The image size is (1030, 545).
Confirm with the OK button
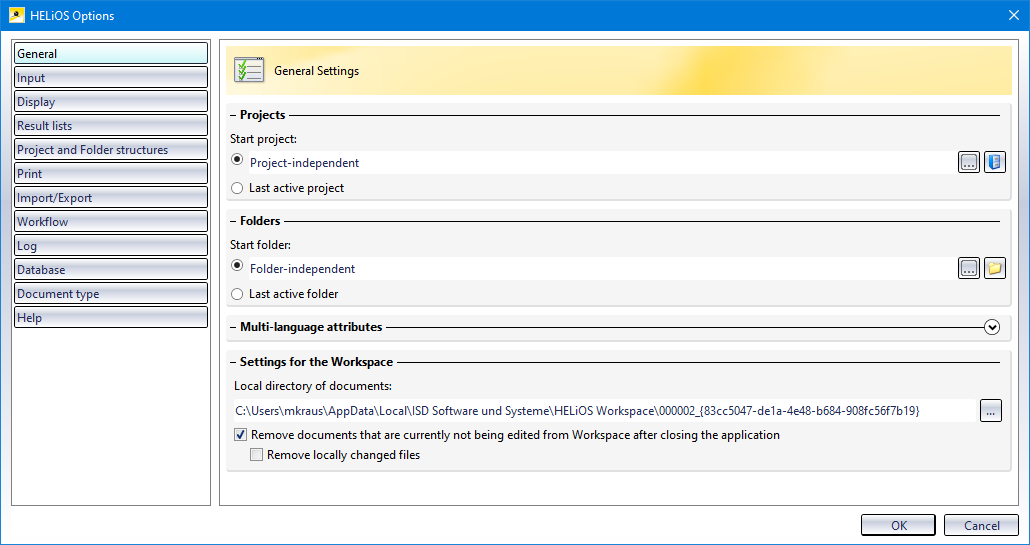coord(899,525)
